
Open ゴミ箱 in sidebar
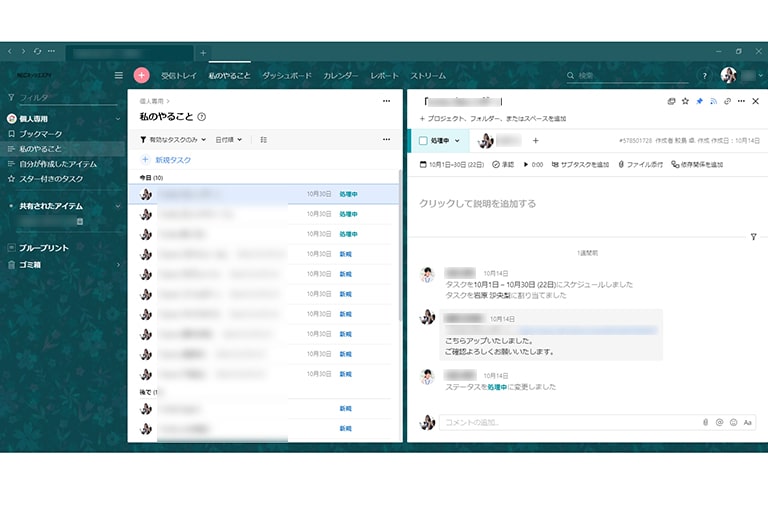point(29,265)
